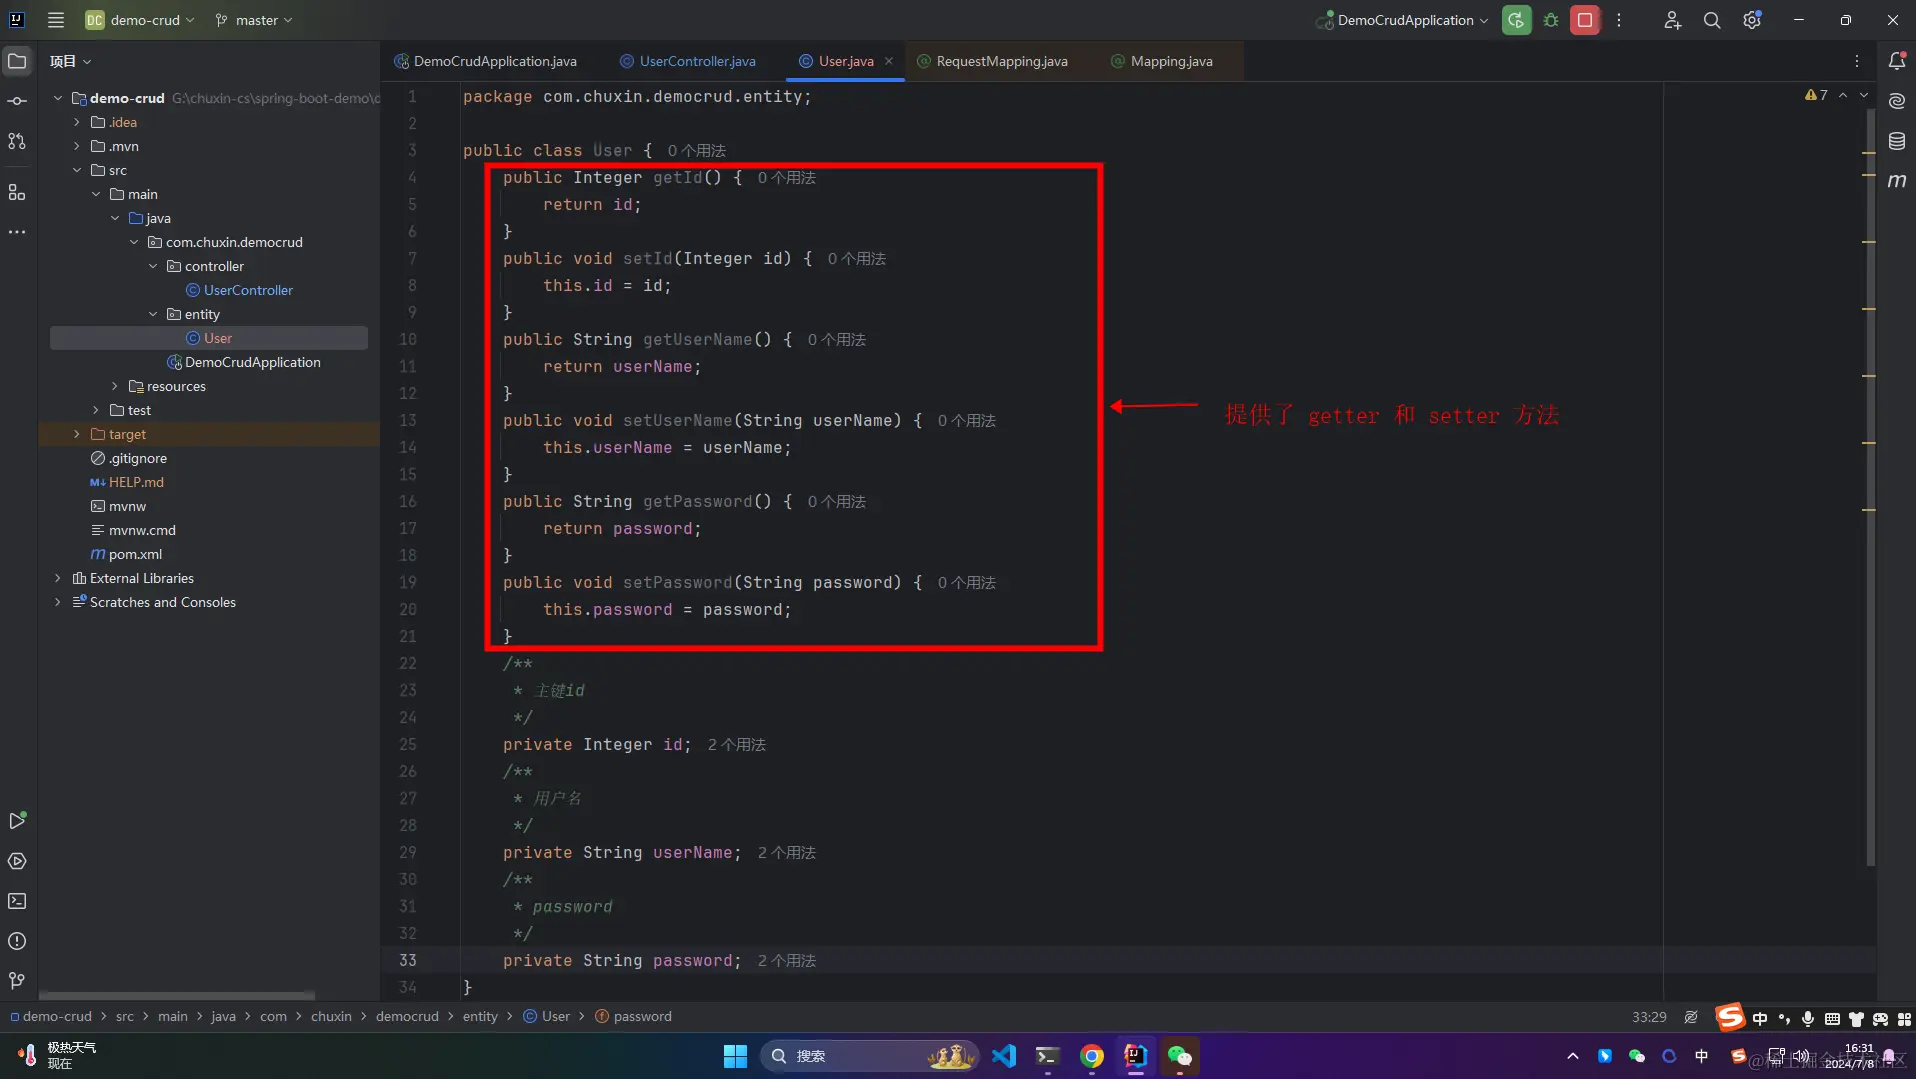
Task: Expand the resources folder
Action: (115, 386)
